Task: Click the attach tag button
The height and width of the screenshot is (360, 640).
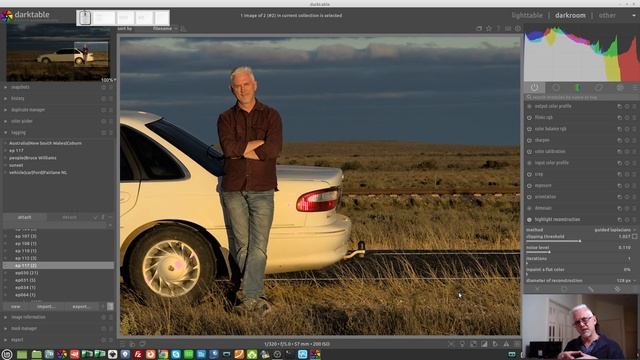Action: pyautogui.click(x=24, y=217)
